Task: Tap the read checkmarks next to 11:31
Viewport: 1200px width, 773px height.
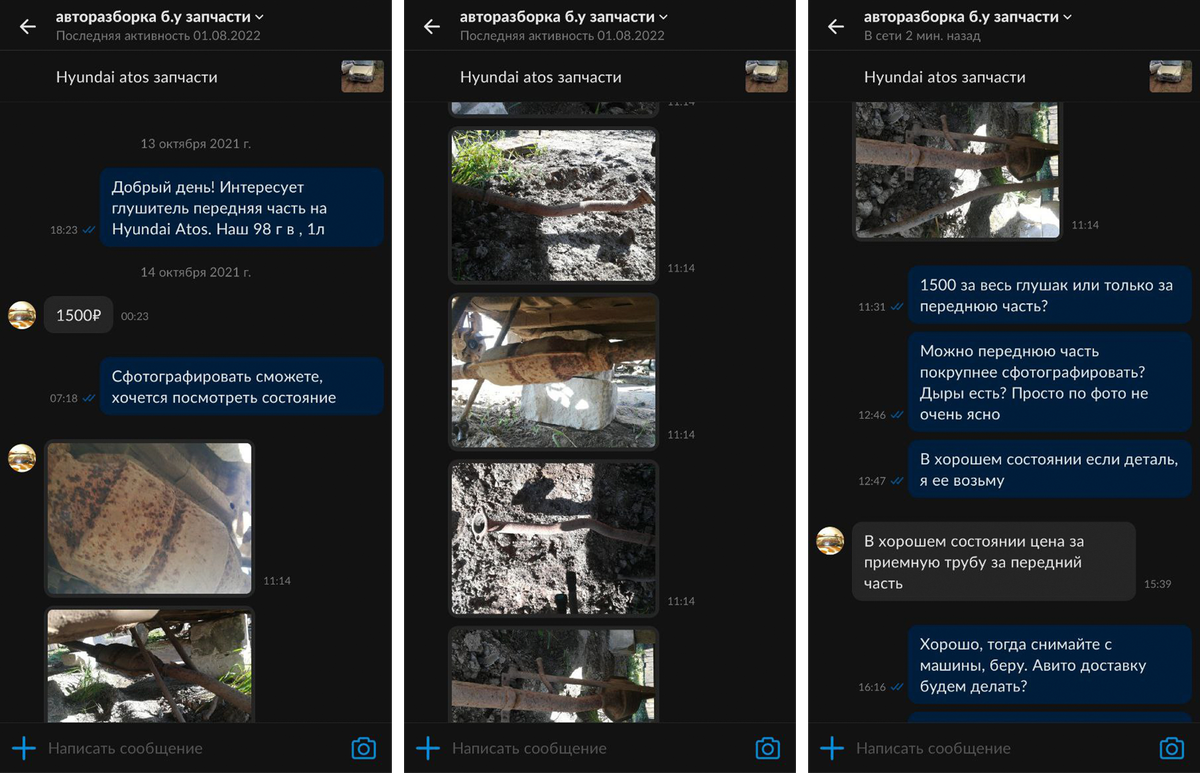Action: coord(897,307)
